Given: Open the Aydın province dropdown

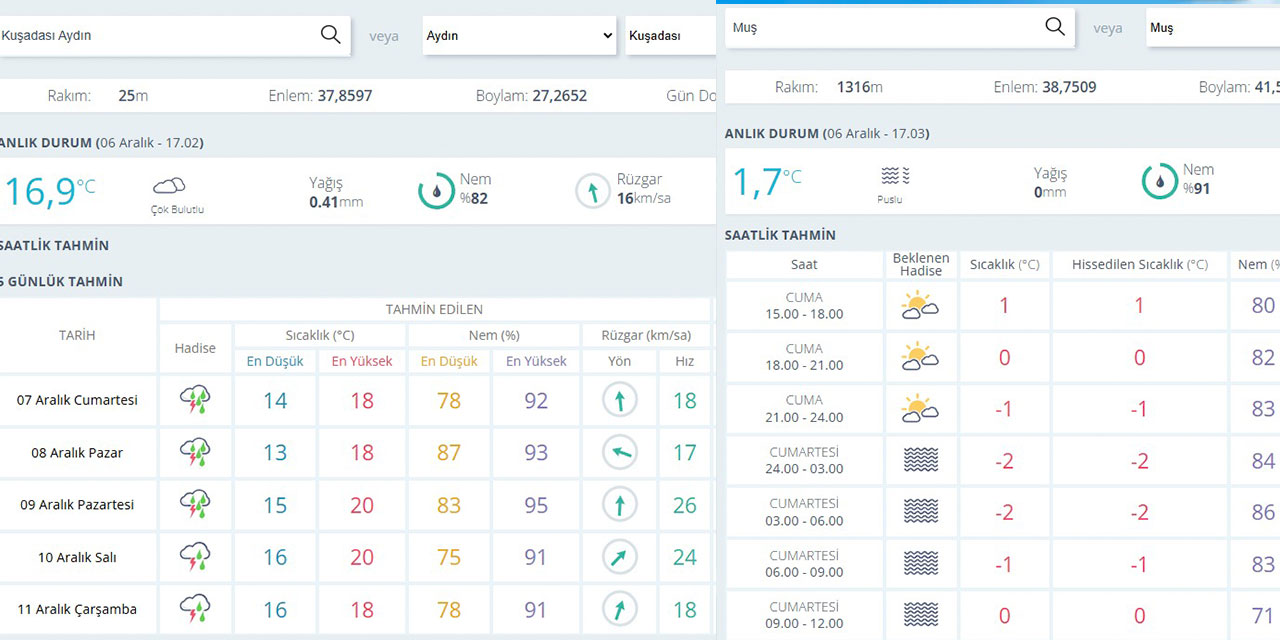Looking at the screenshot, I should [519, 35].
